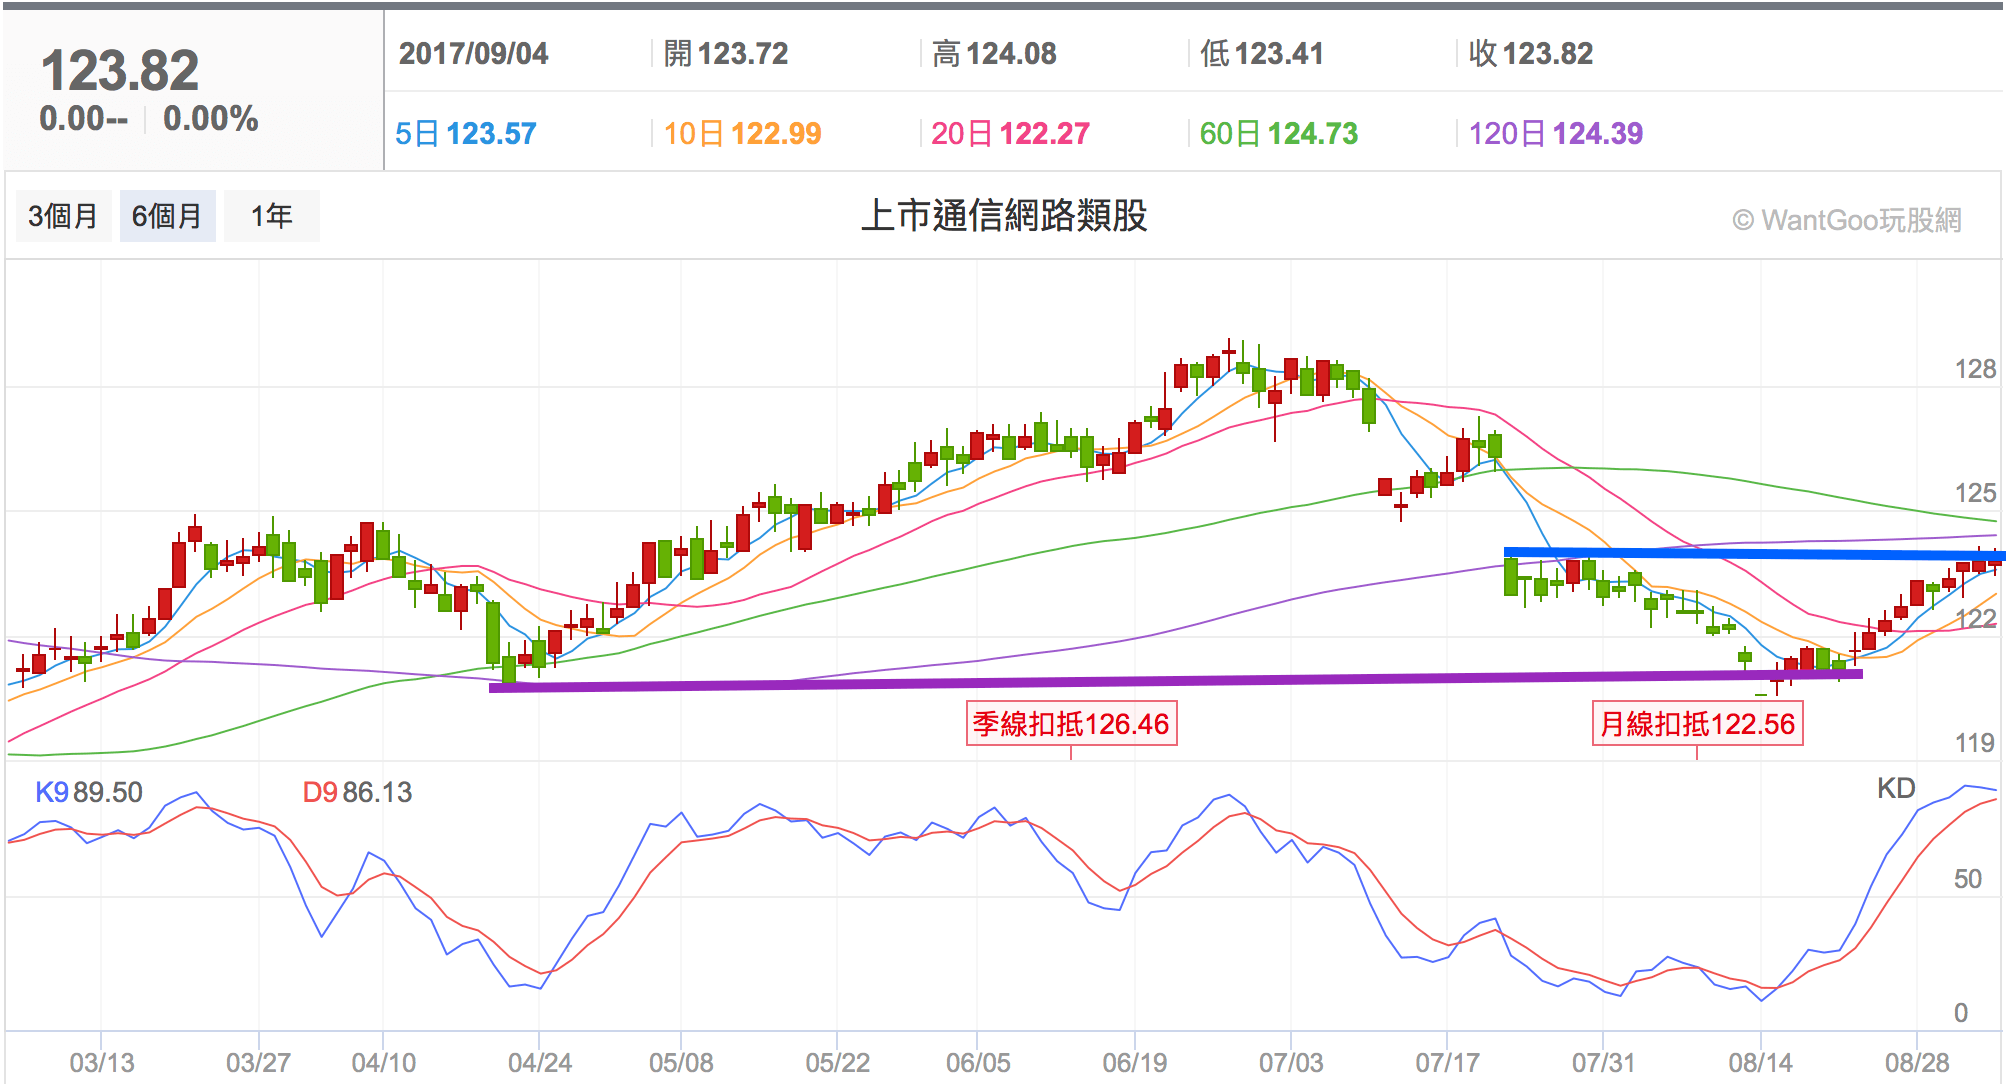Click the 低 123.41 low price
2006x1084 pixels.
pos(1262,53)
